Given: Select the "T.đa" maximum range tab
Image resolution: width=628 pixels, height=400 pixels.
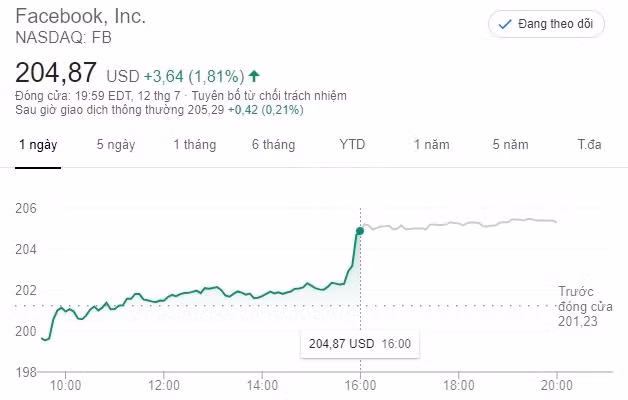Looking at the screenshot, I should click(x=589, y=145).
